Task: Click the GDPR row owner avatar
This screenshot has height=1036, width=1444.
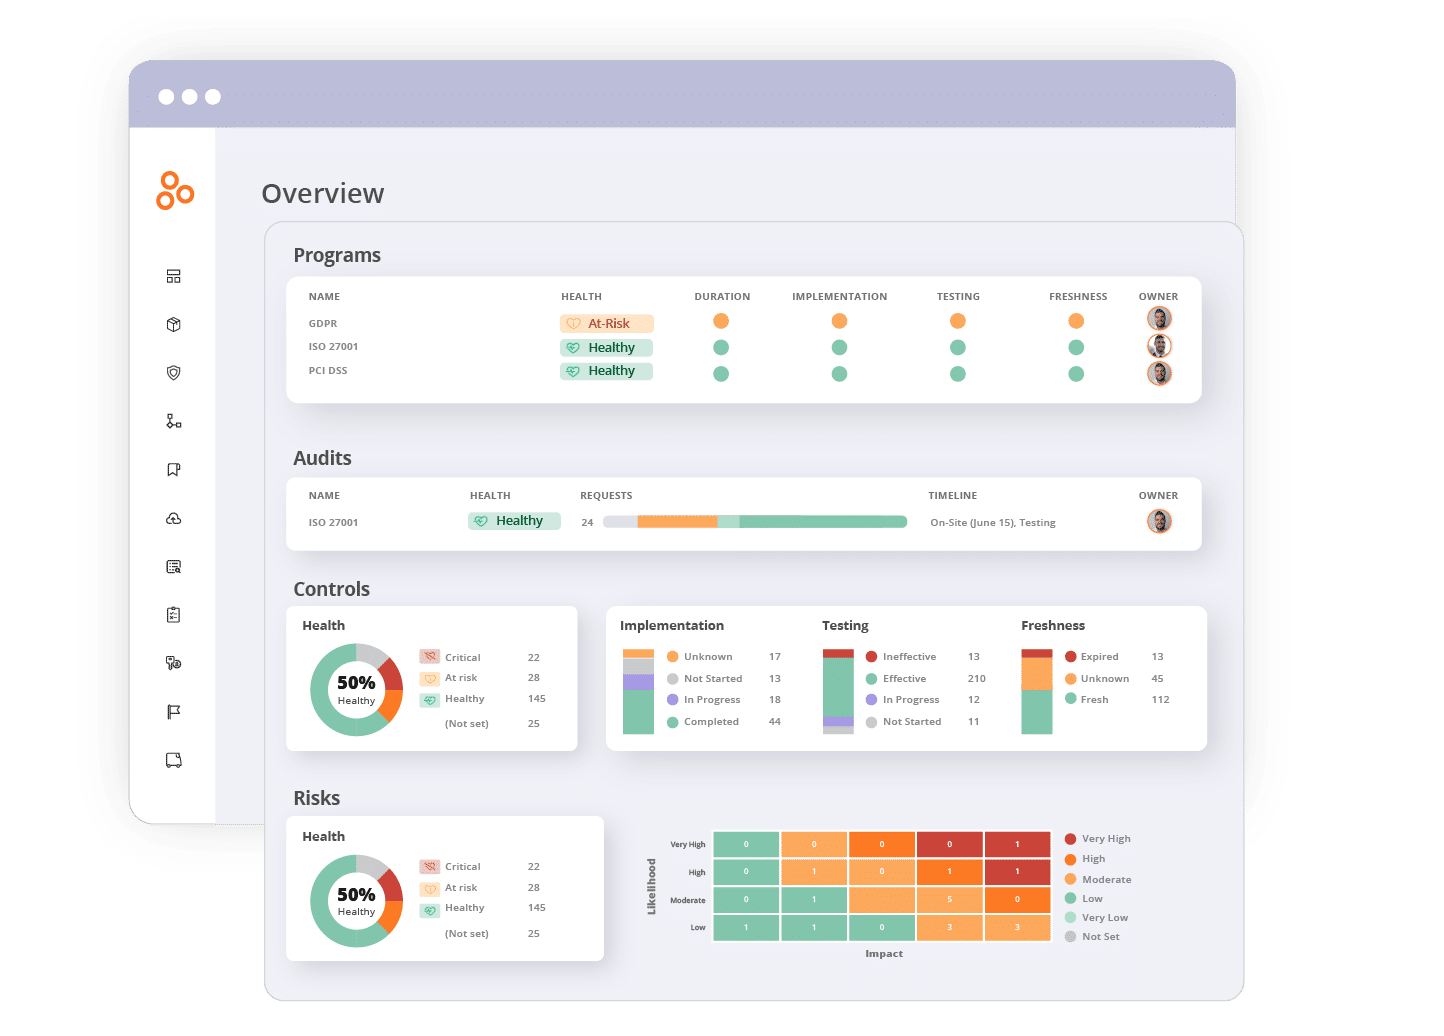Action: [x=1159, y=319]
